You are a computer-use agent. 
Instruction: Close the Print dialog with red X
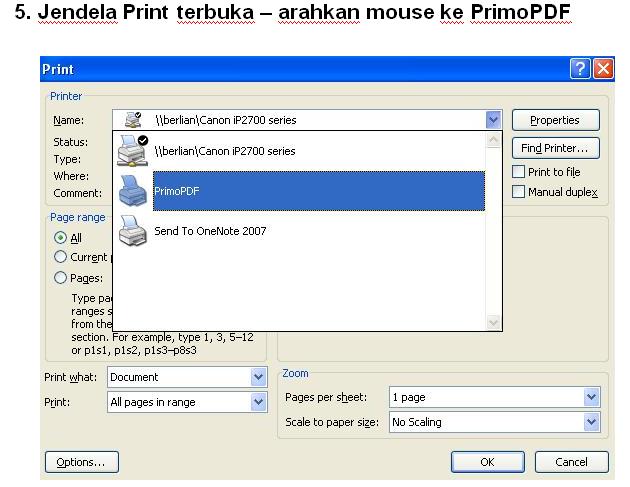click(603, 69)
